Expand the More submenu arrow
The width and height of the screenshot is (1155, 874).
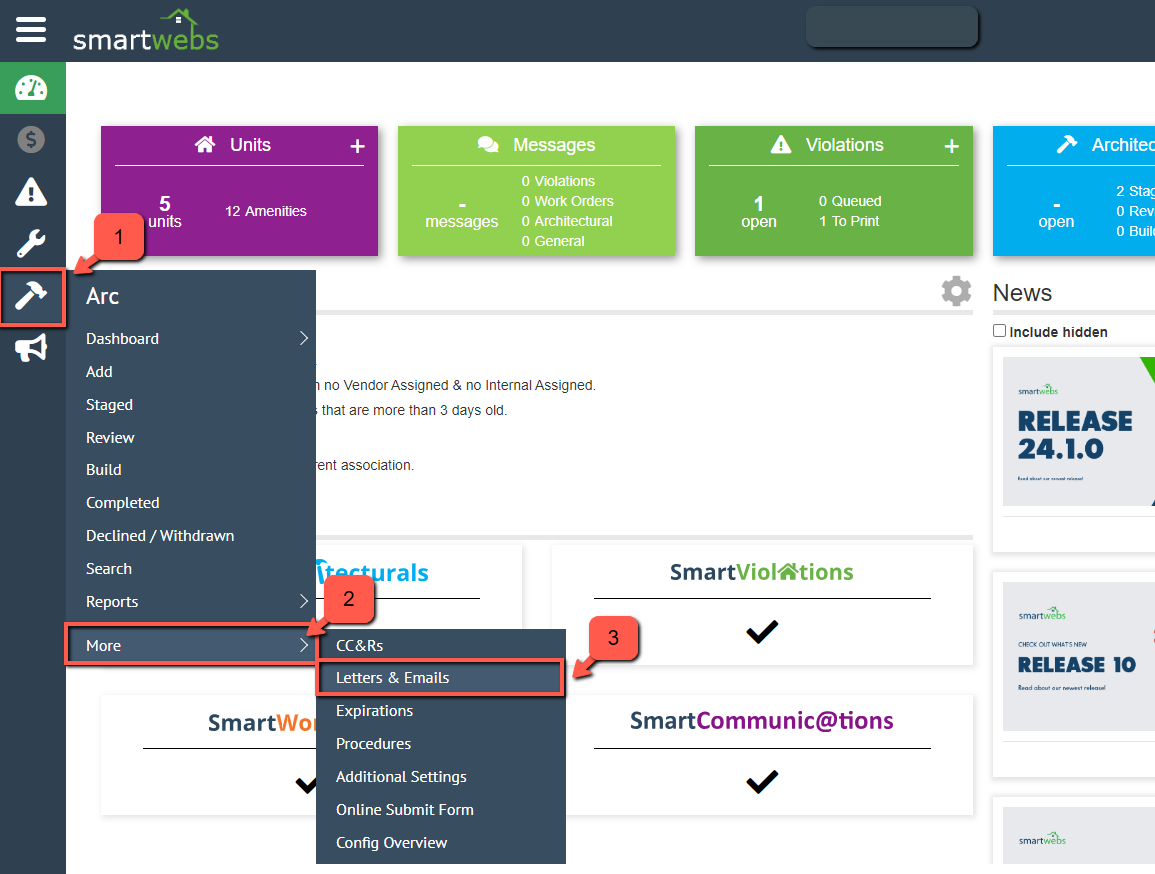click(303, 646)
